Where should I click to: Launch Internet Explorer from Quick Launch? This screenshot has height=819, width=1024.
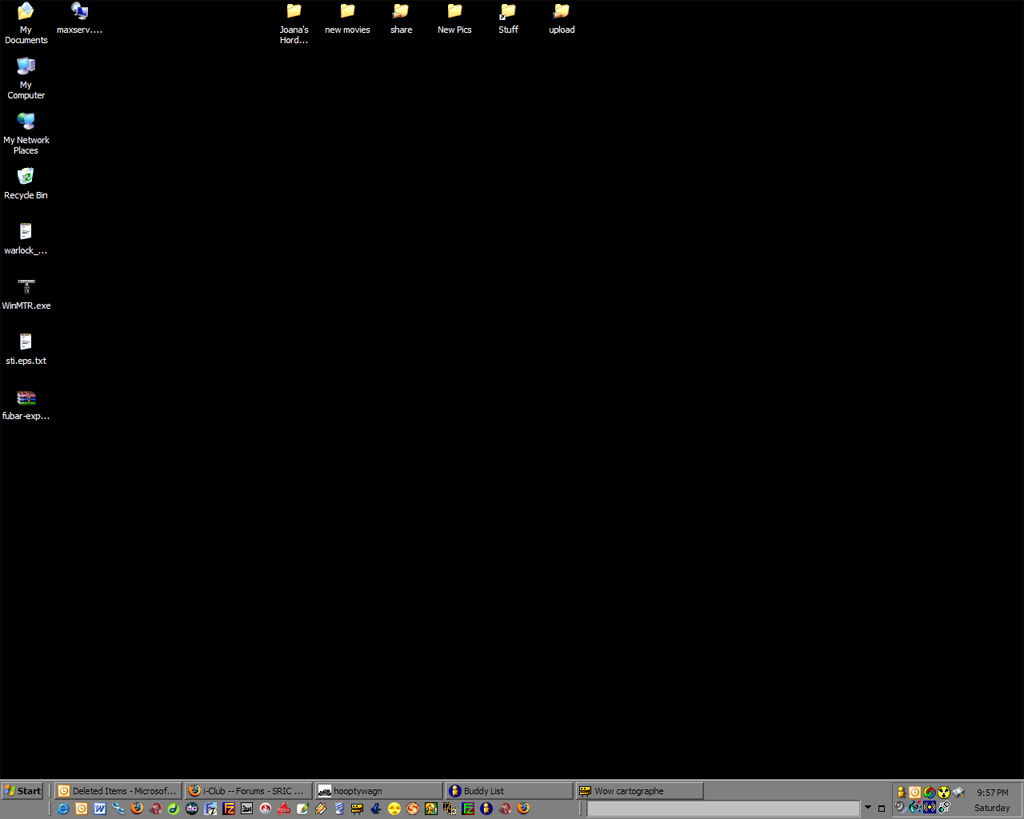click(63, 808)
